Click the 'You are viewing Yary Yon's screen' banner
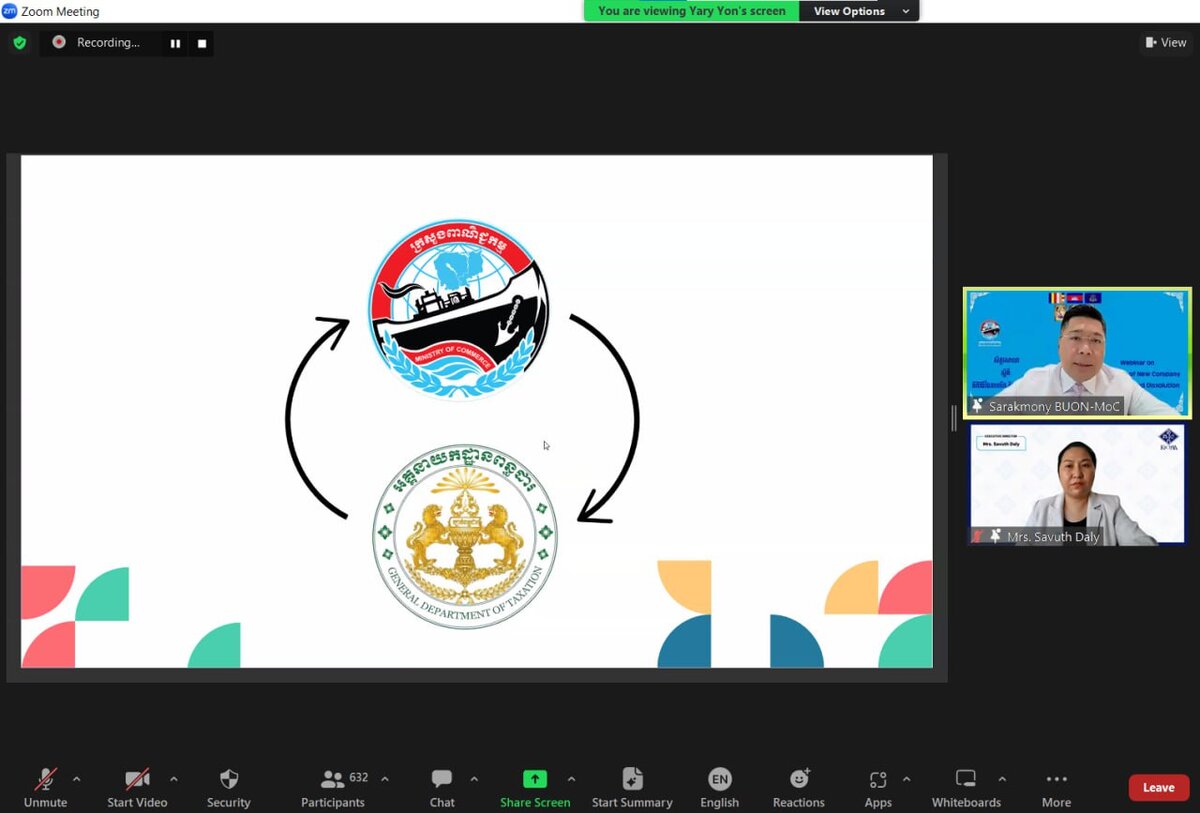Viewport: 1200px width, 813px height. coord(692,11)
